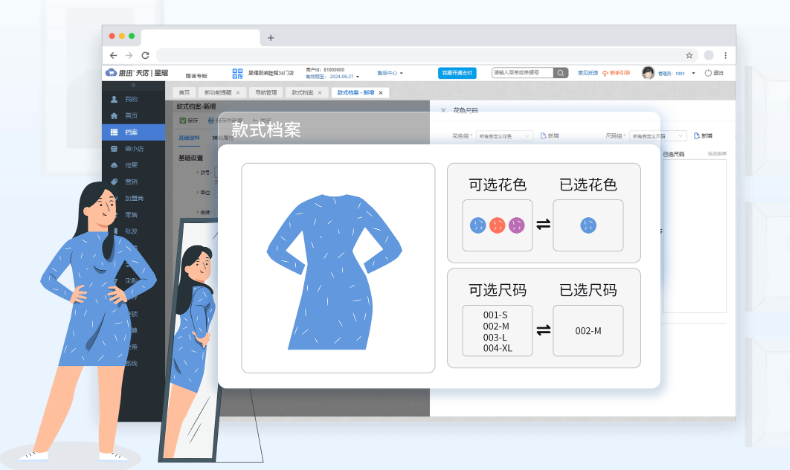
Task: Click the swap arrows between 可选尺码 and 已选尺码
Action: (x=543, y=330)
